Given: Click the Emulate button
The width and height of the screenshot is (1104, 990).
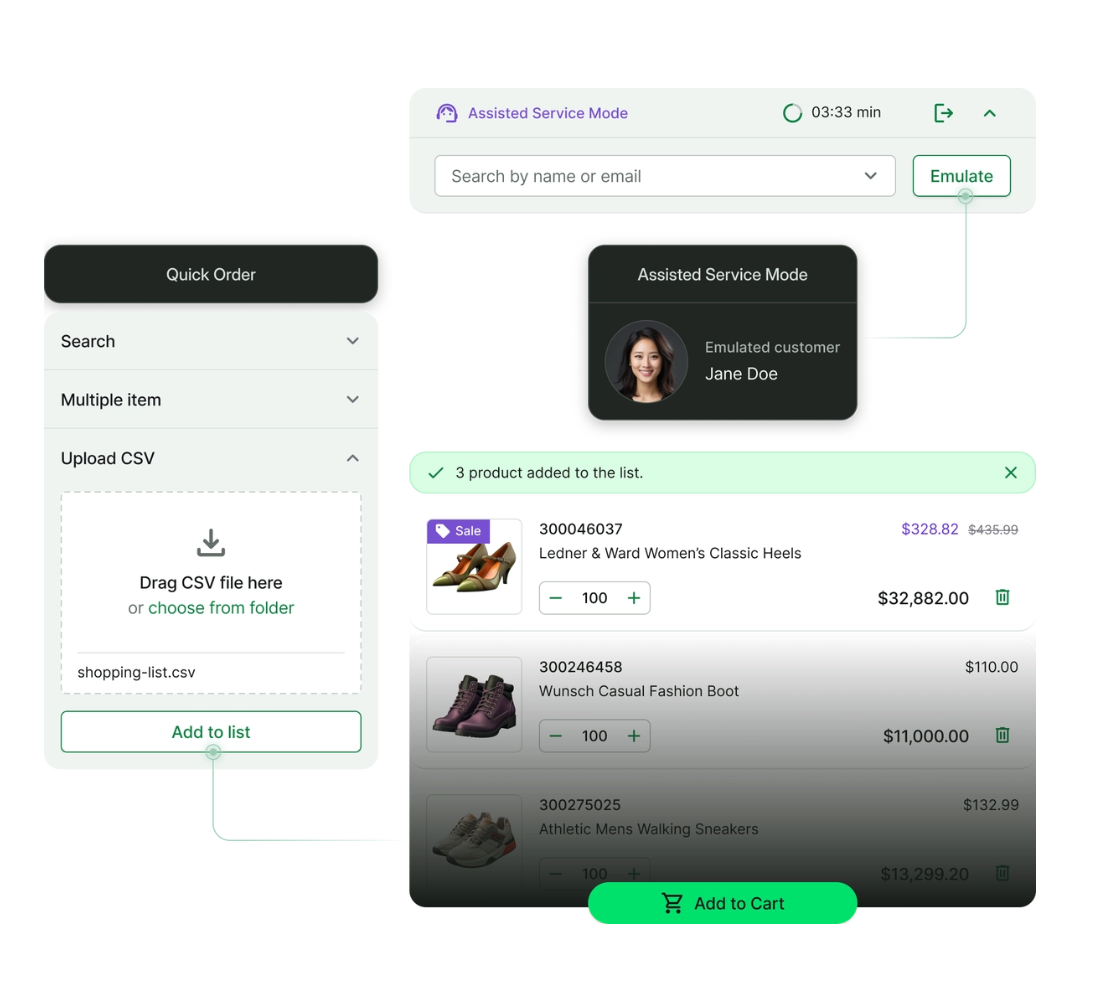Looking at the screenshot, I should coord(961,176).
